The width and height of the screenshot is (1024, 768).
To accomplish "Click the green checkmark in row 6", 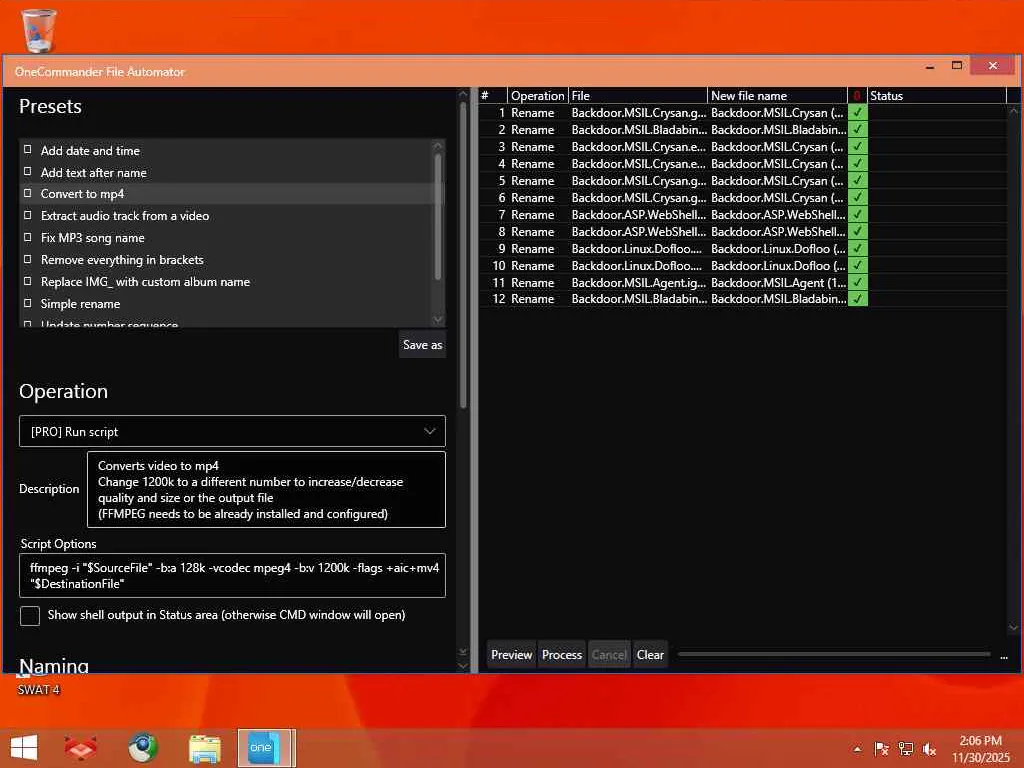I will click(x=857, y=197).
